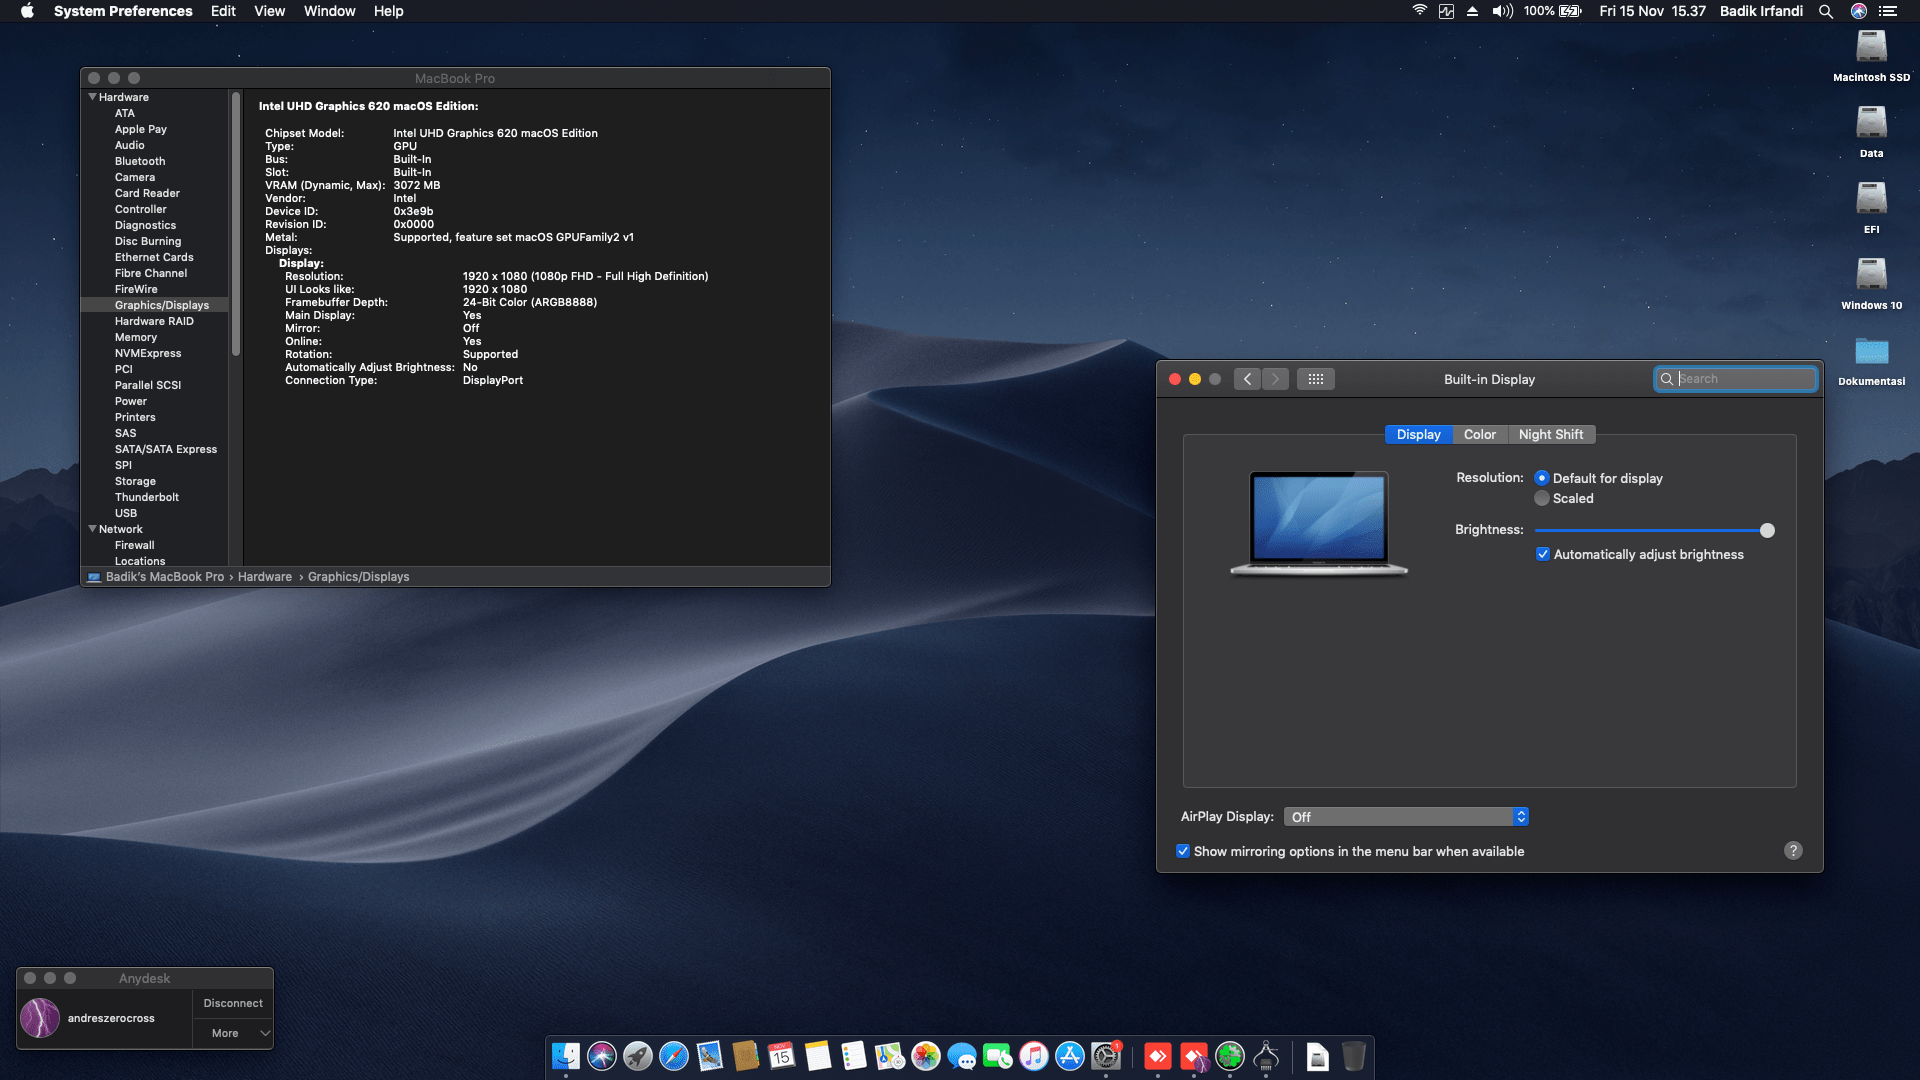This screenshot has height=1080, width=1920.
Task: Launch iTunes from the Dock
Action: point(1034,1057)
